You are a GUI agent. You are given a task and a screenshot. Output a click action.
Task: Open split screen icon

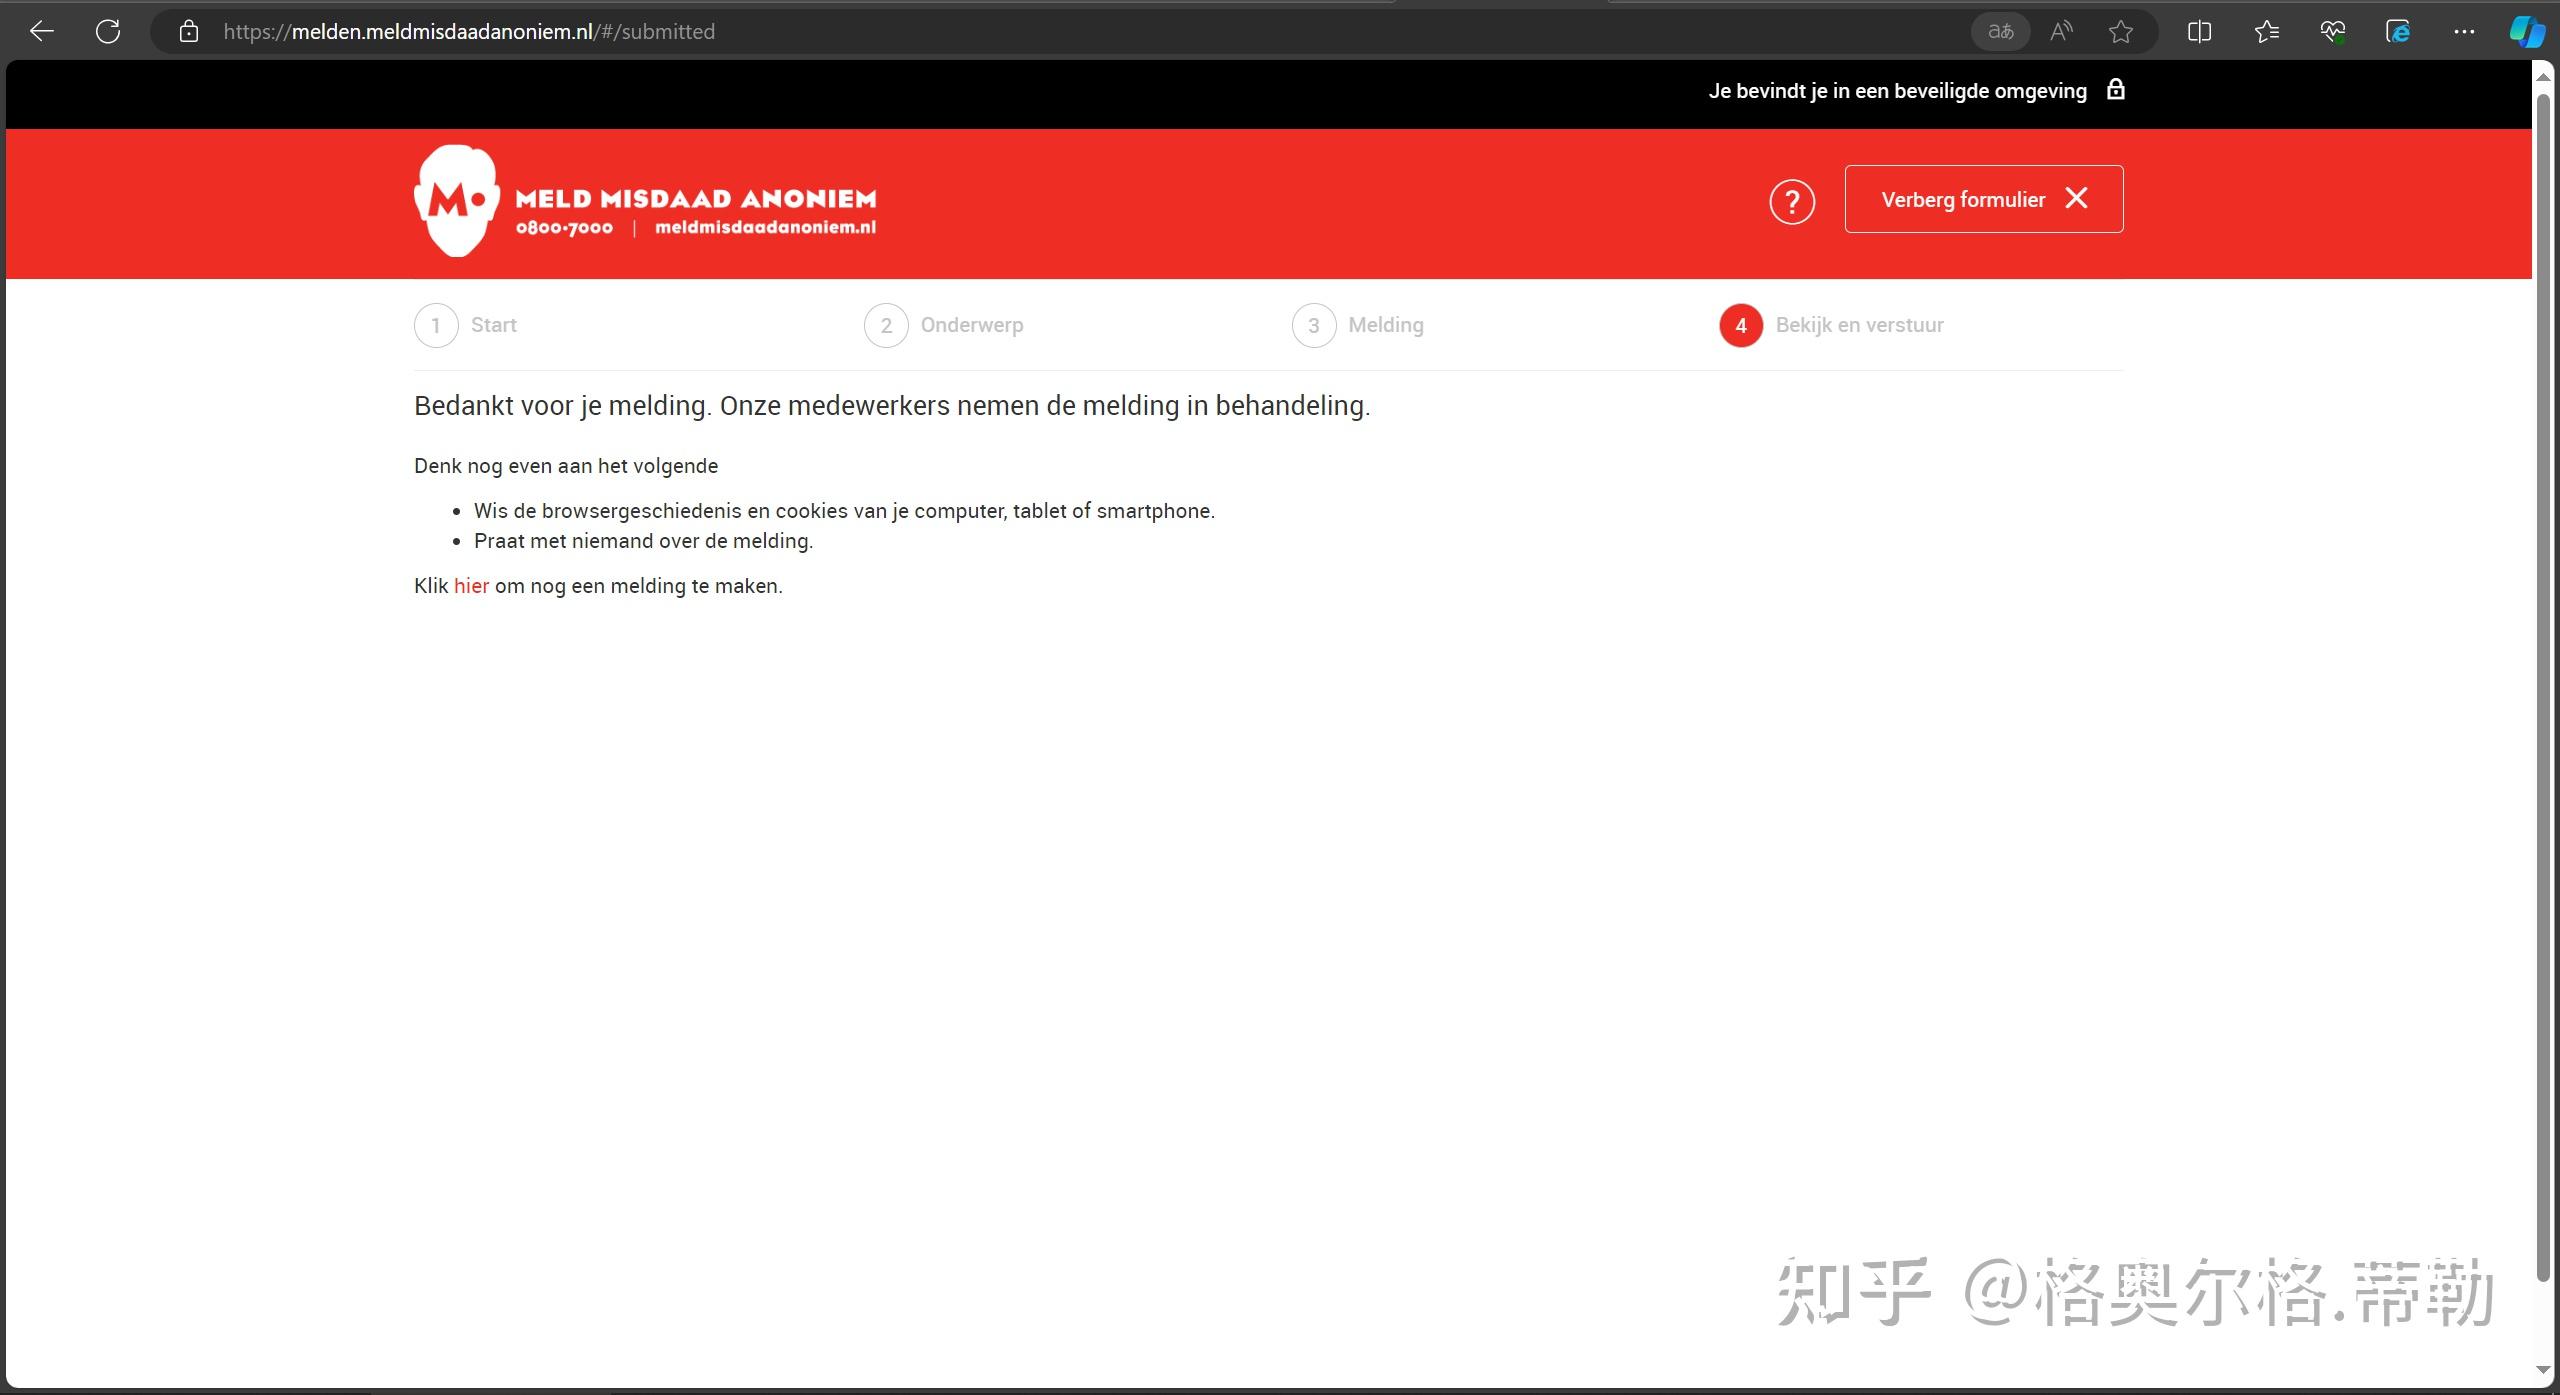coord(2199,31)
